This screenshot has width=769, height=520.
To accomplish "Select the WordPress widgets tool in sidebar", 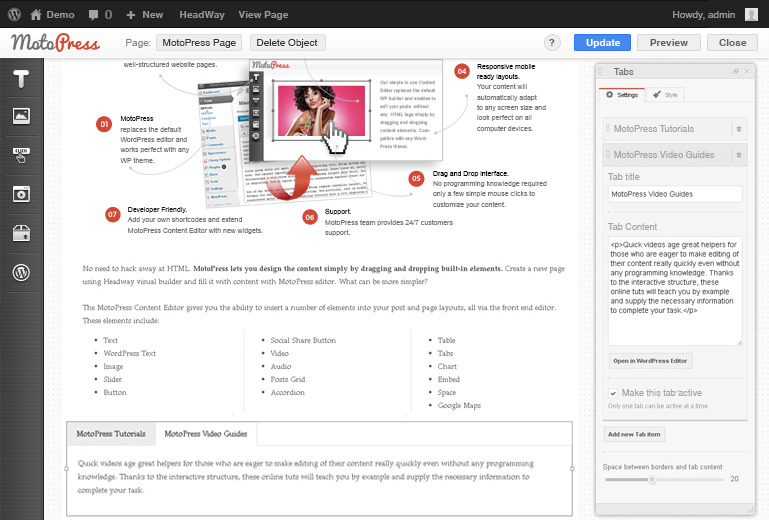I will [x=21, y=272].
